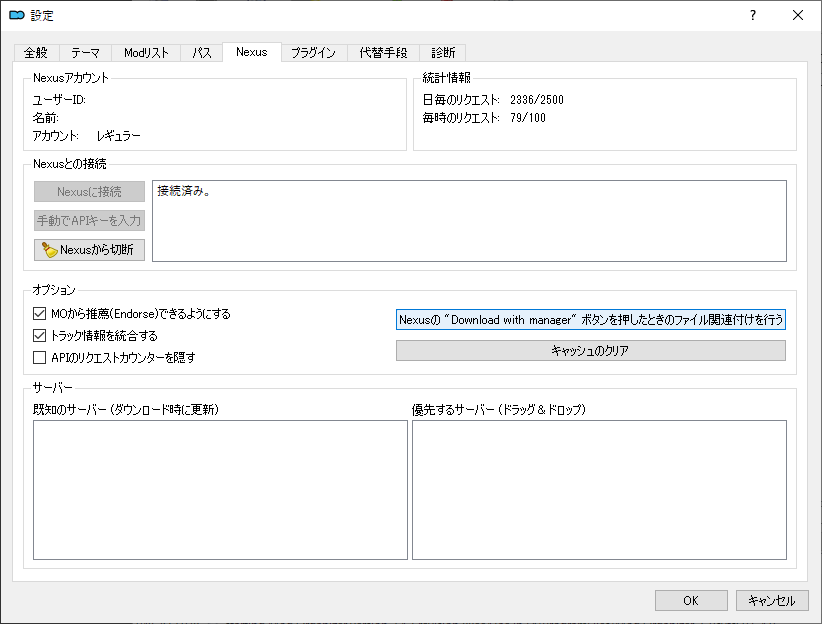
Task: Click キャッシュのクリア button
Action: [591, 351]
